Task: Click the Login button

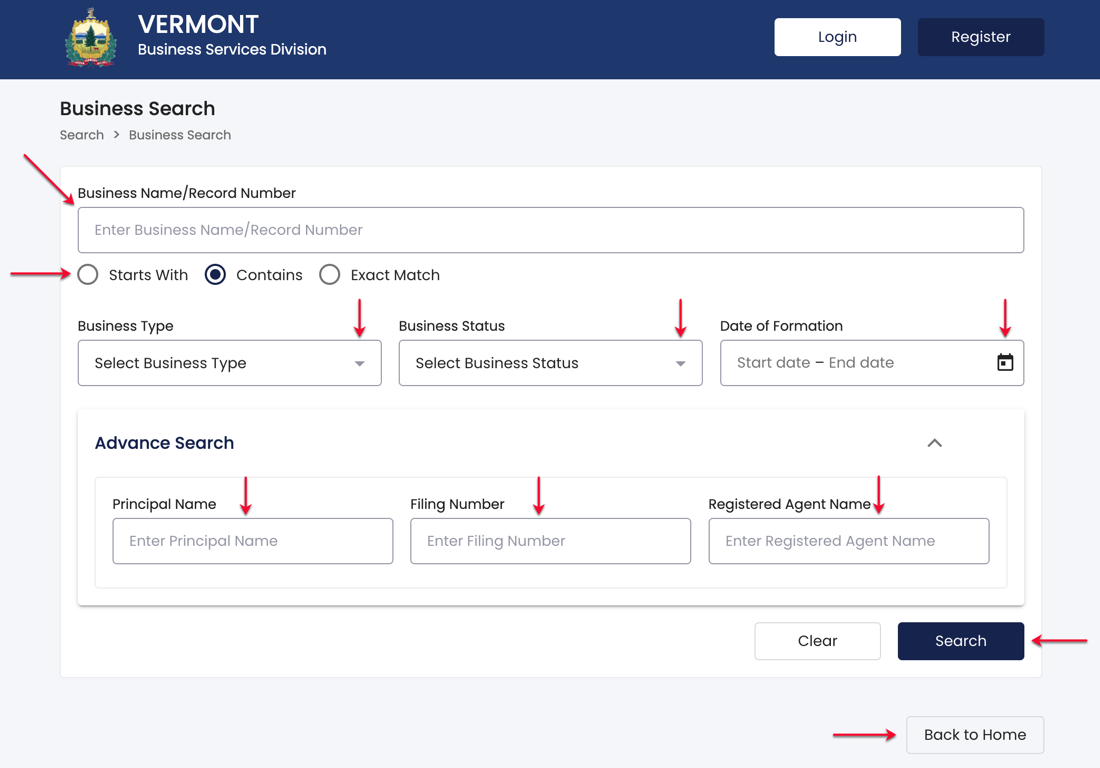Action: [838, 37]
